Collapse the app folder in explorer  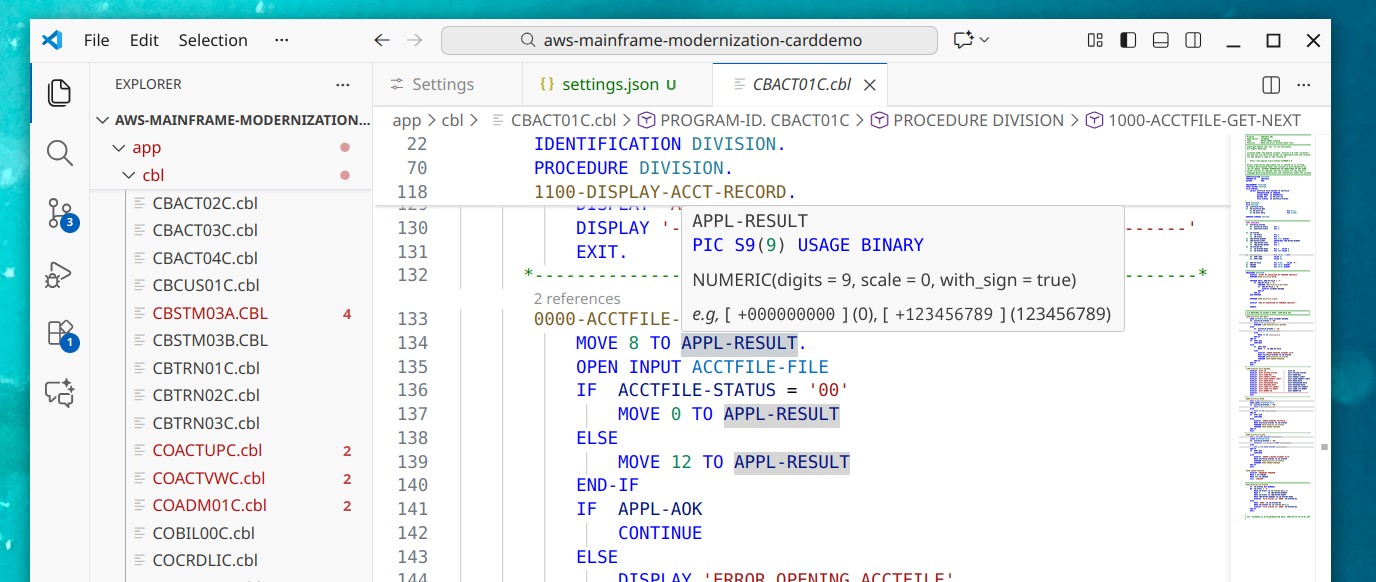click(146, 147)
